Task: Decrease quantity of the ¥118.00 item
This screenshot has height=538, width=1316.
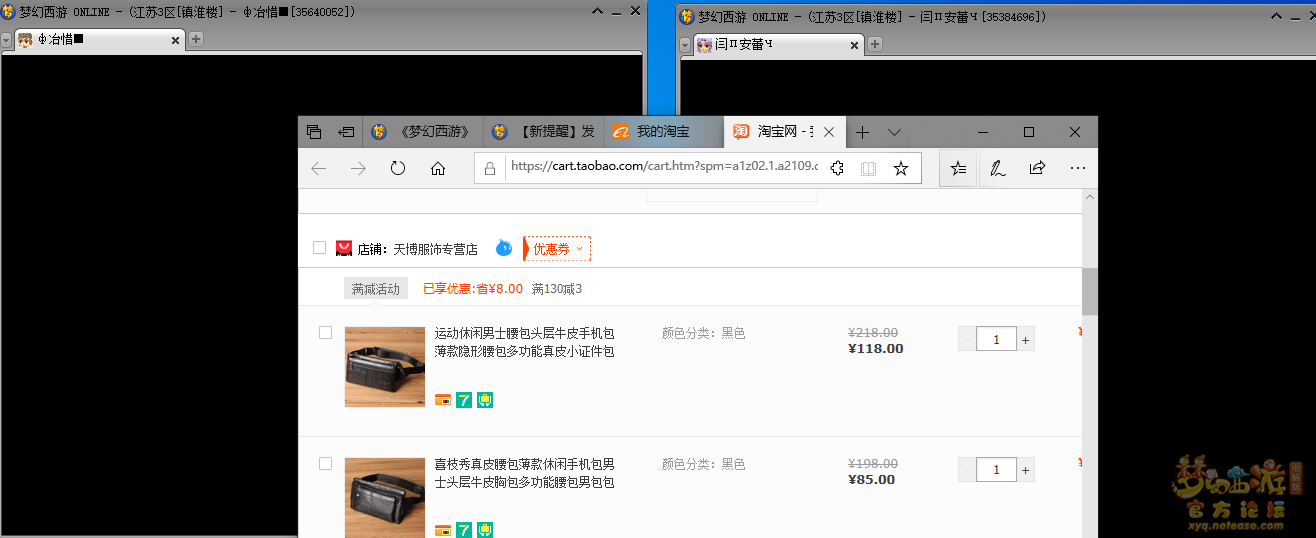Action: tap(967, 340)
